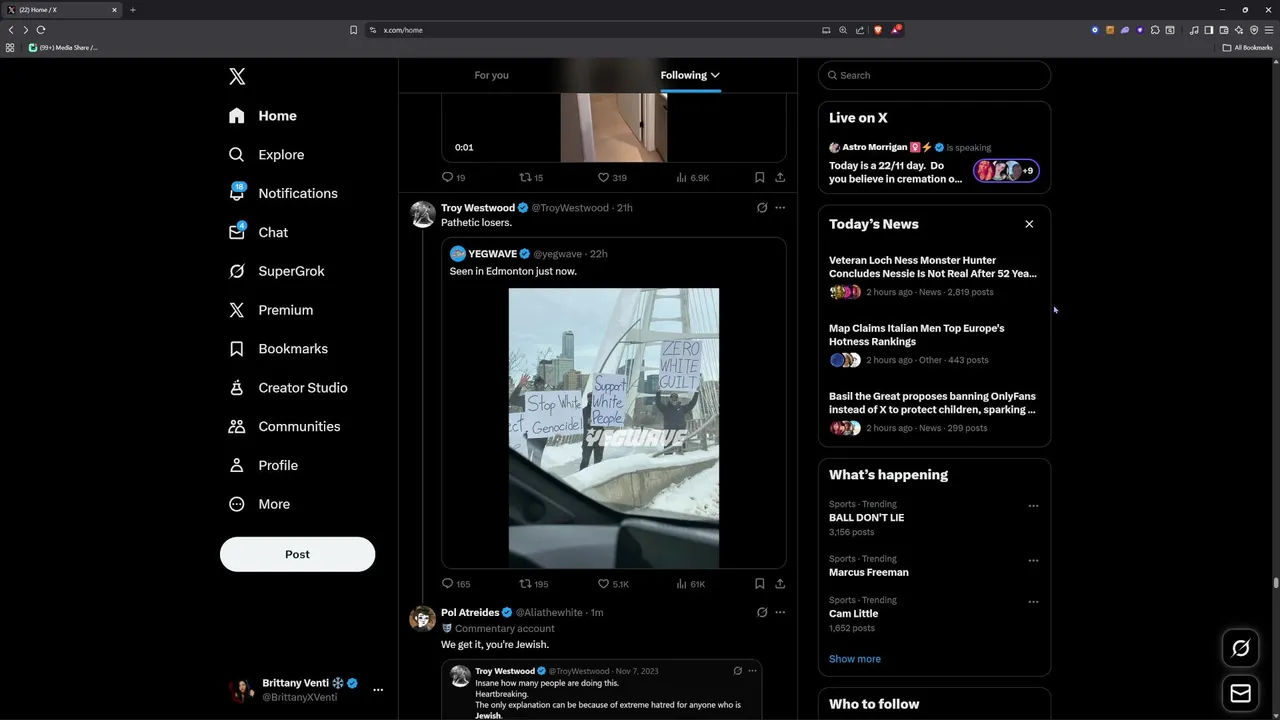Viewport: 1280px width, 720px height.
Task: Reply to Troy Westwood's post with 165 replies
Action: pyautogui.click(x=456, y=584)
